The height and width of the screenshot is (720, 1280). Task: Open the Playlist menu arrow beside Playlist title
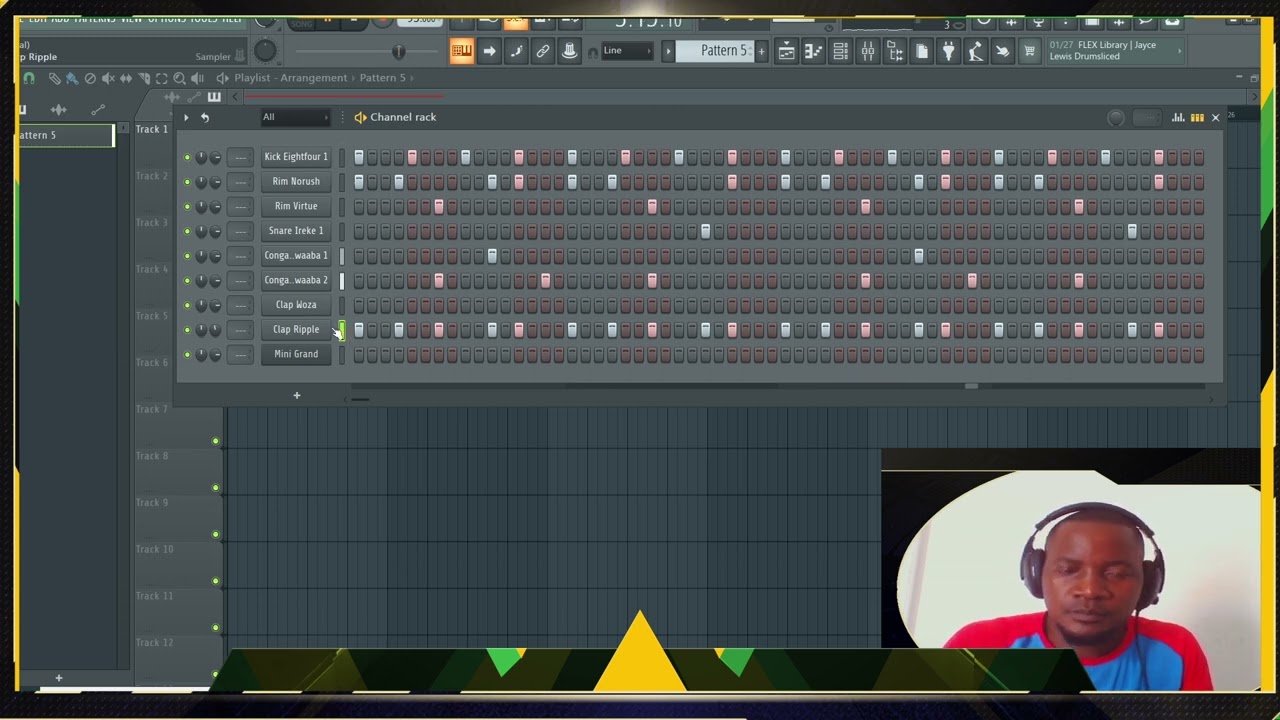pos(223,78)
